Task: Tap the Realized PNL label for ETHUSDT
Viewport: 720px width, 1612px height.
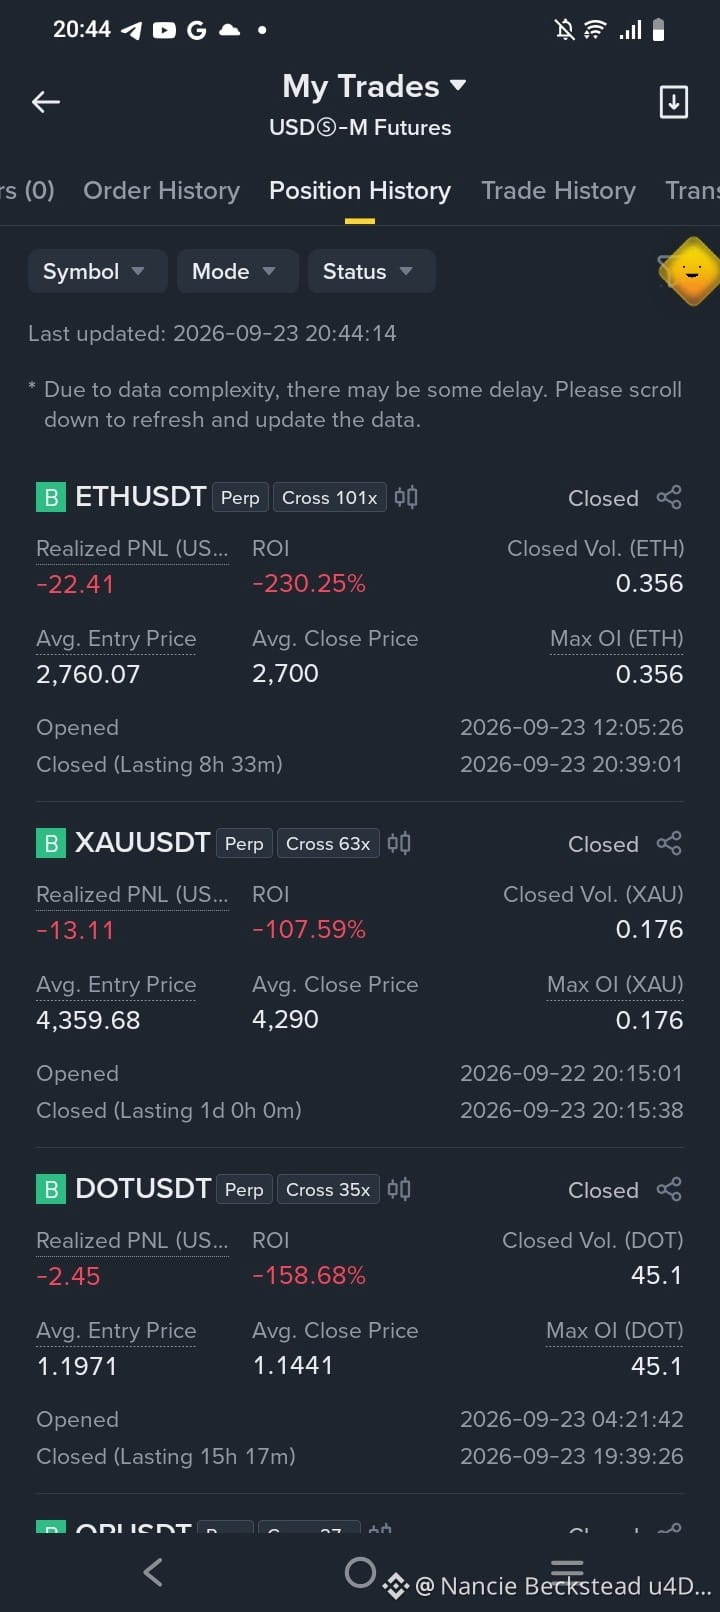Action: tap(132, 548)
